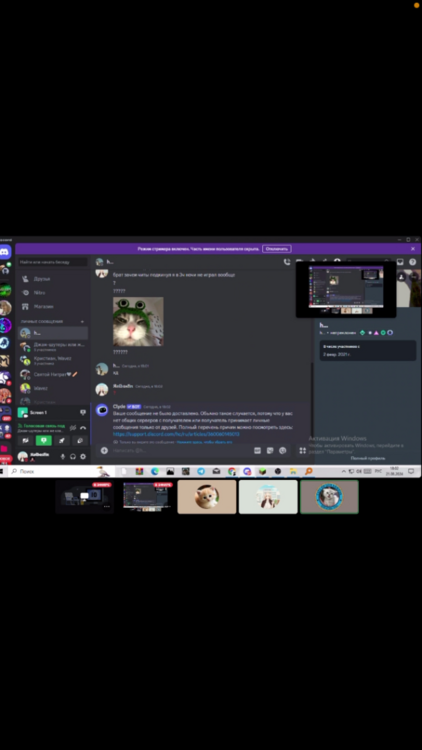The height and width of the screenshot is (750, 422).
Task: Open Discord home via the logo icon
Action: 5,252
